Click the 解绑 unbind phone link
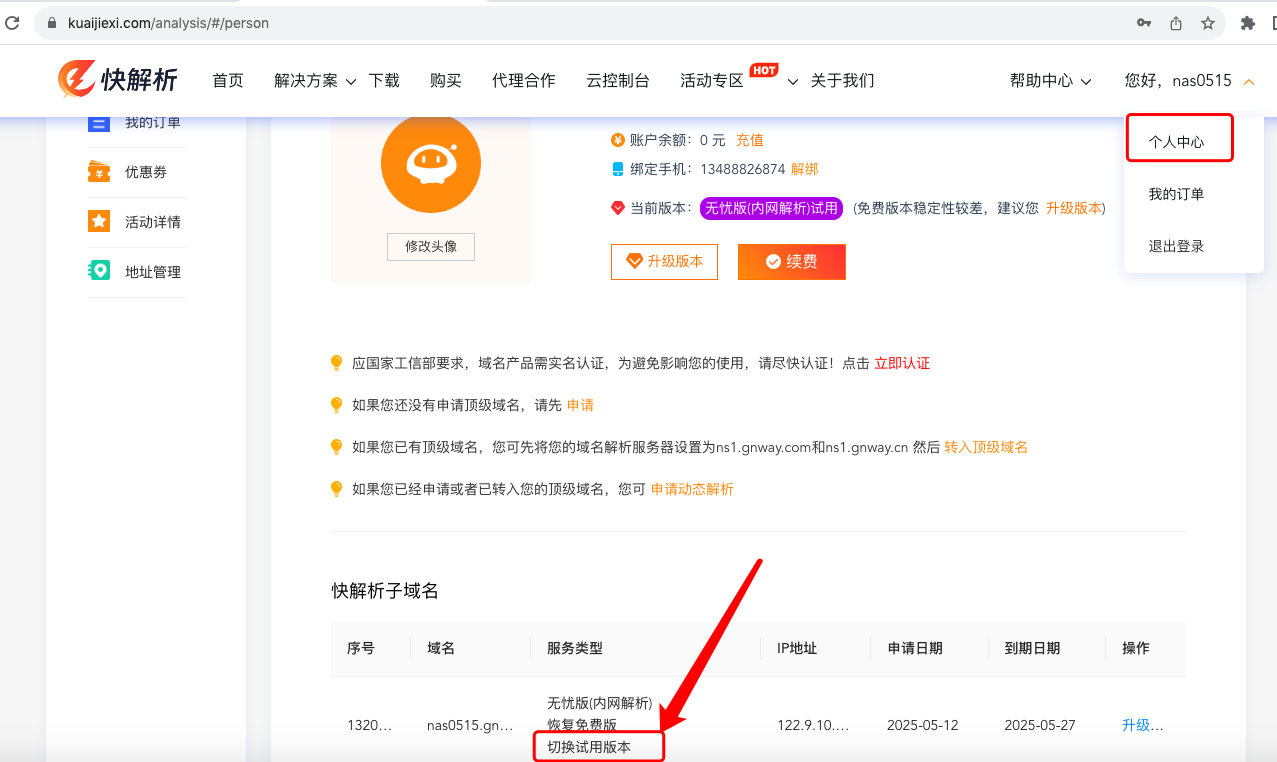The height and width of the screenshot is (762, 1277). (x=805, y=169)
